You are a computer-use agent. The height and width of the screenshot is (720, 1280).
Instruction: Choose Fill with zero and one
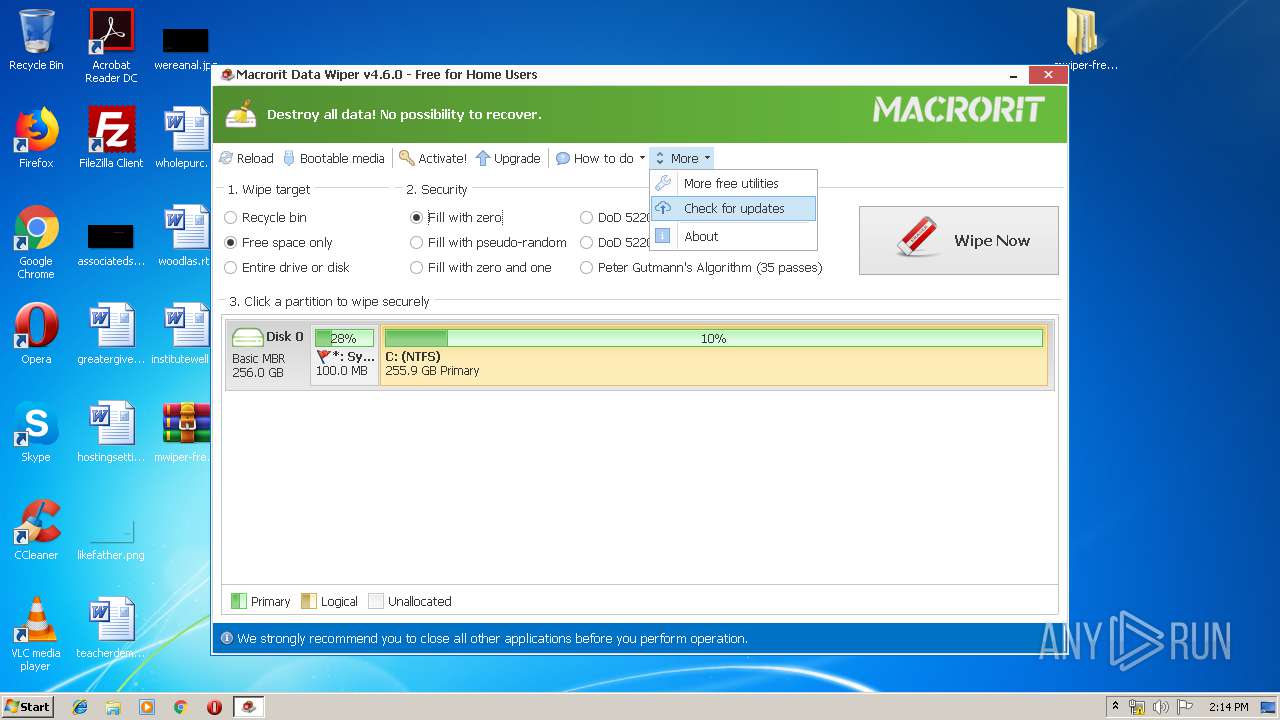(481, 267)
